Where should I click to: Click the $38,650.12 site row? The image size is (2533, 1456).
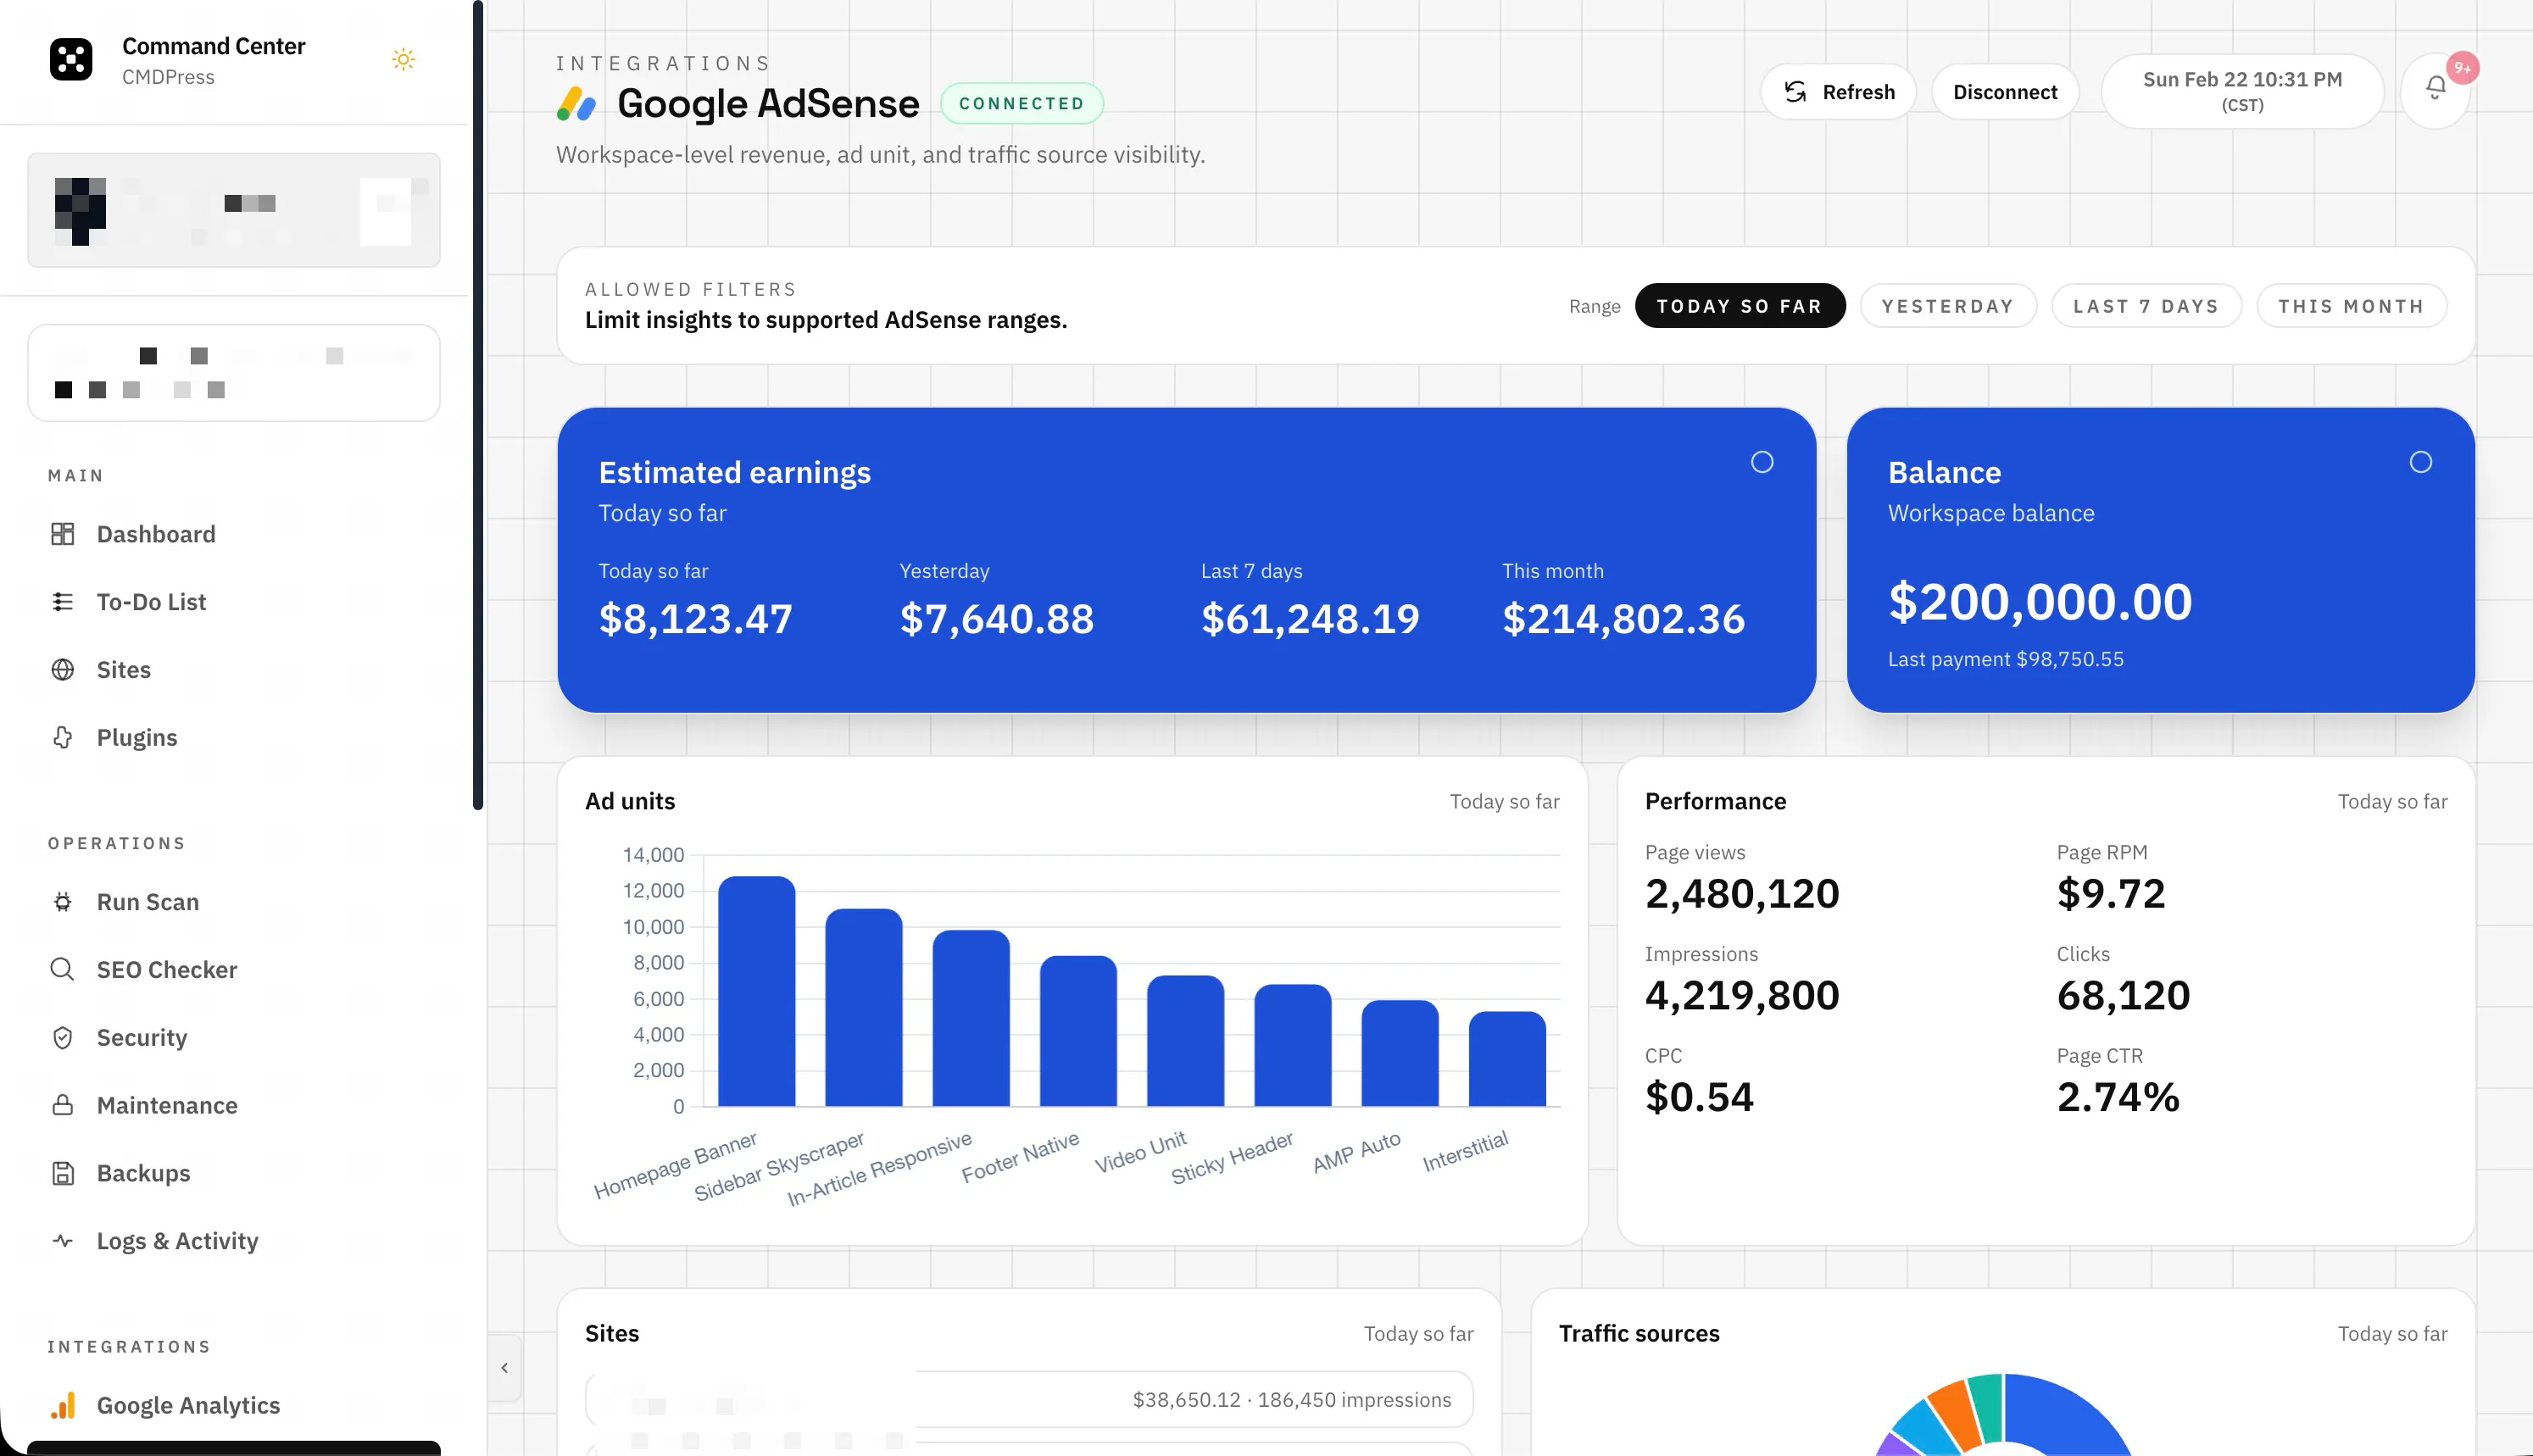click(x=1029, y=1399)
